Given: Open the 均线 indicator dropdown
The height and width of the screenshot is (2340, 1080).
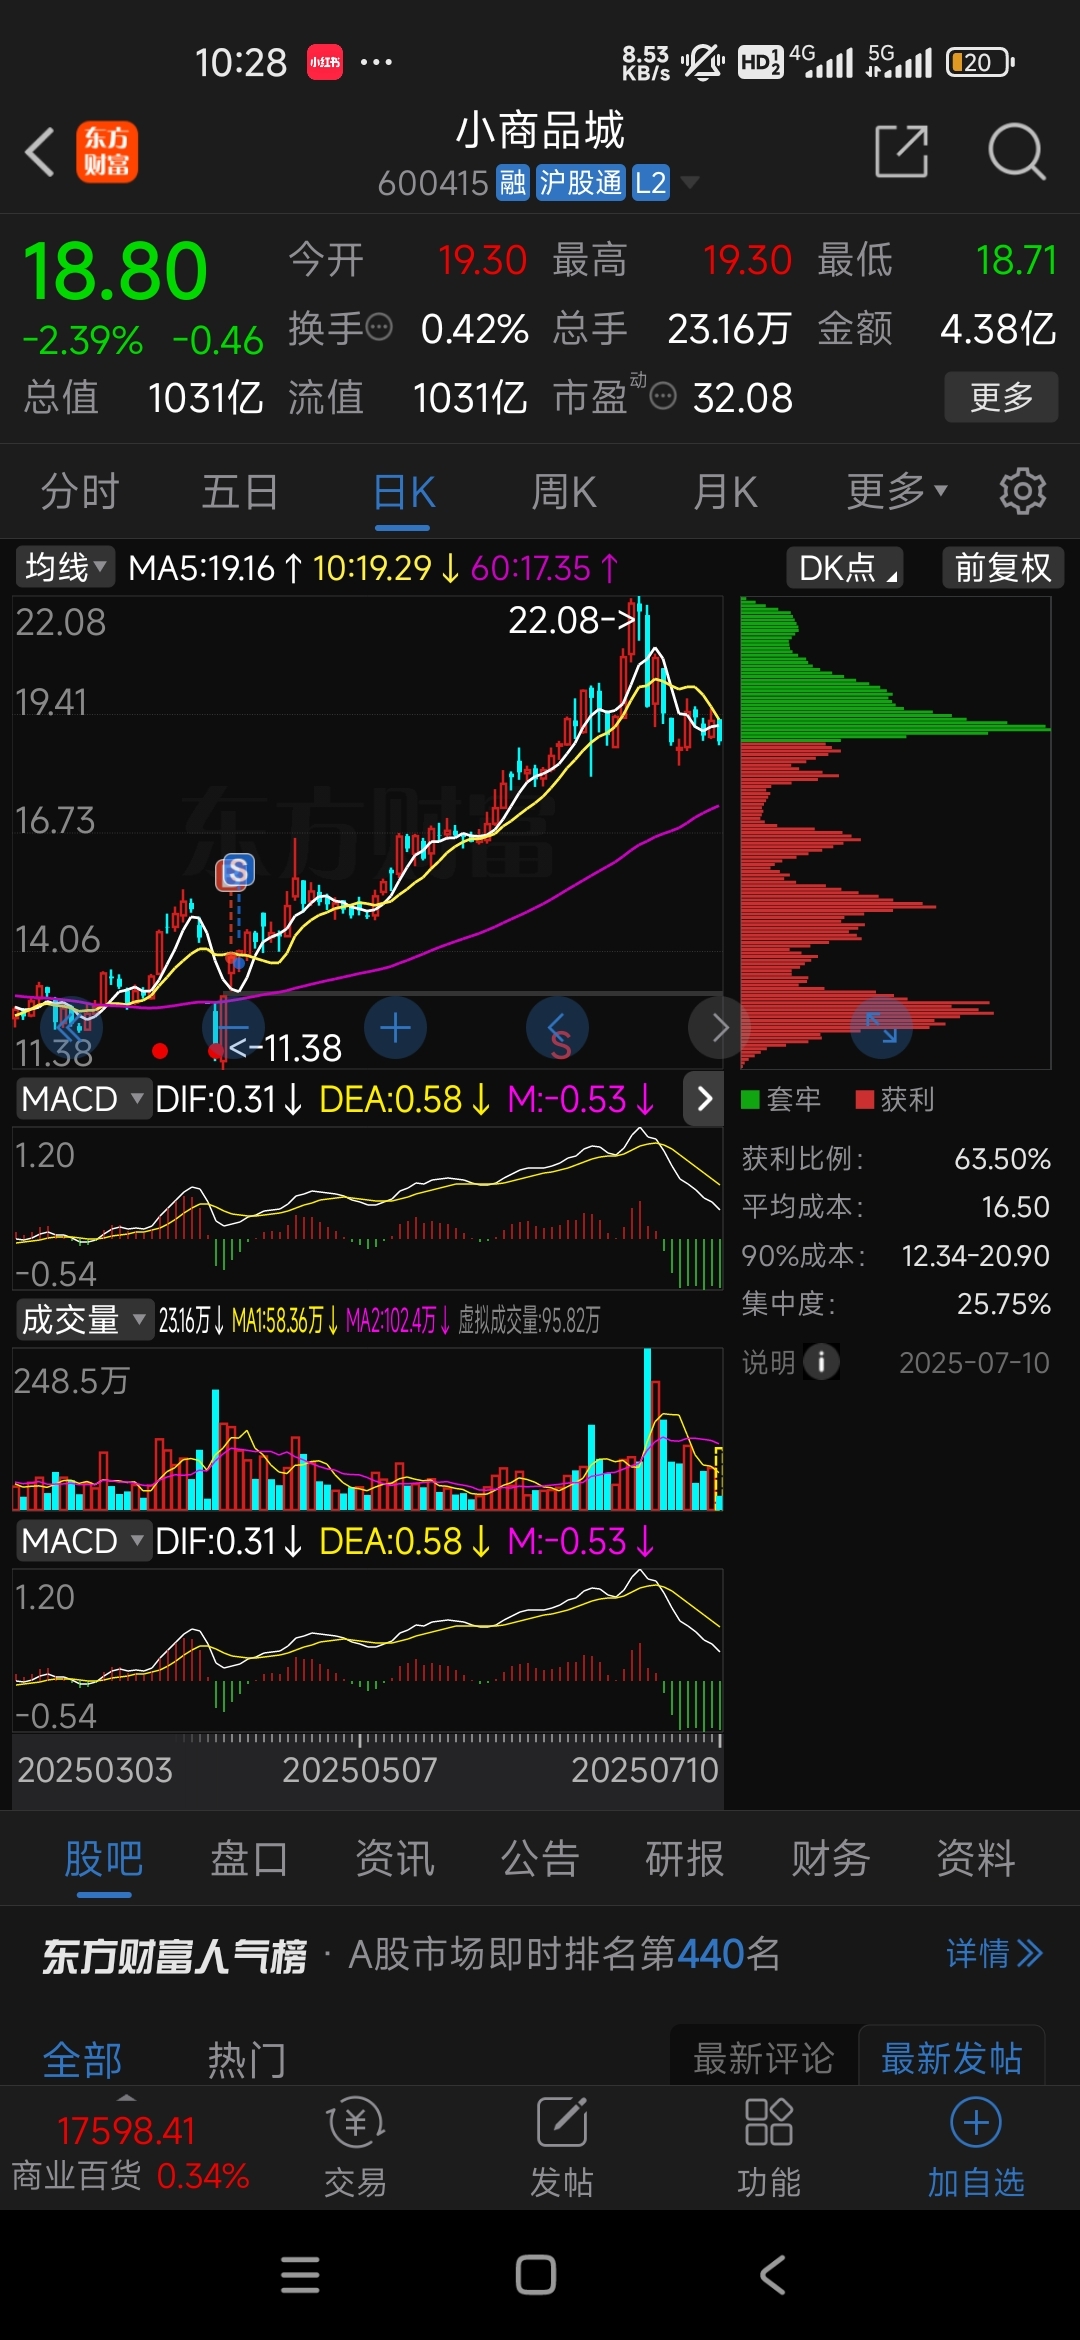Looking at the screenshot, I should pyautogui.click(x=65, y=567).
